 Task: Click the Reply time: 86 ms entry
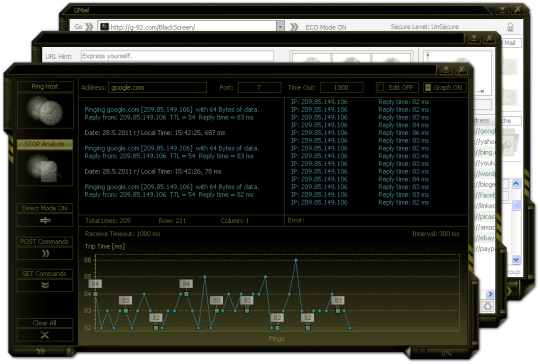click(x=404, y=133)
